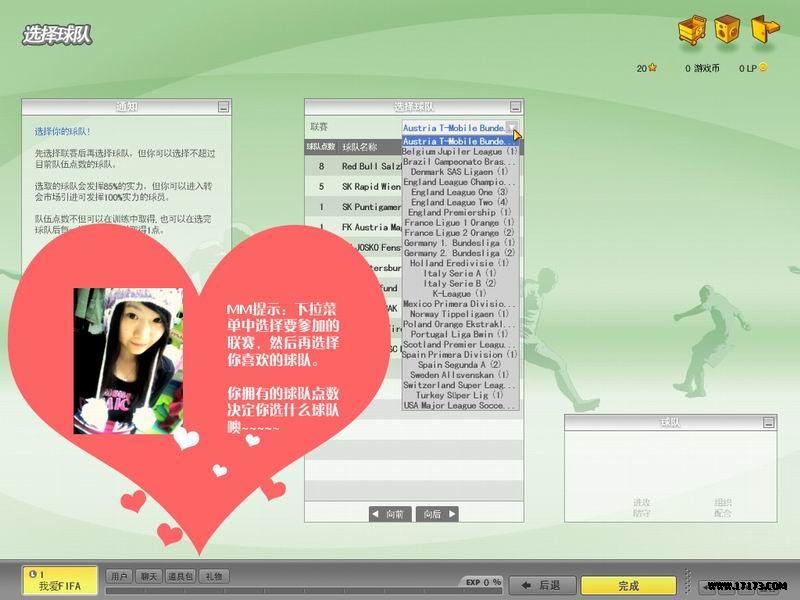Click the league dropdown arrow

[512, 128]
